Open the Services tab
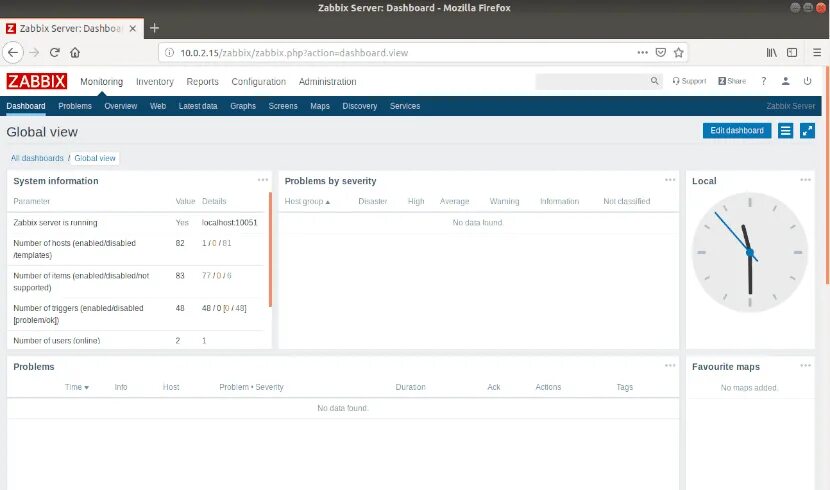 click(405, 106)
